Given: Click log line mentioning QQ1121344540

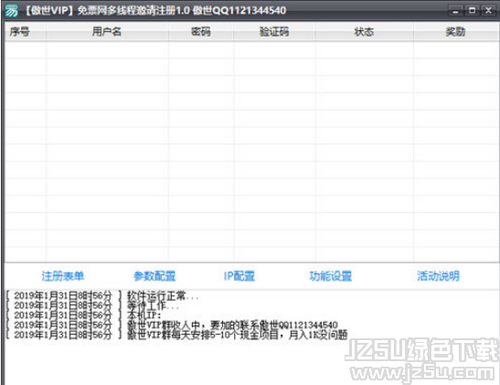Looking at the screenshot, I should tap(172, 325).
